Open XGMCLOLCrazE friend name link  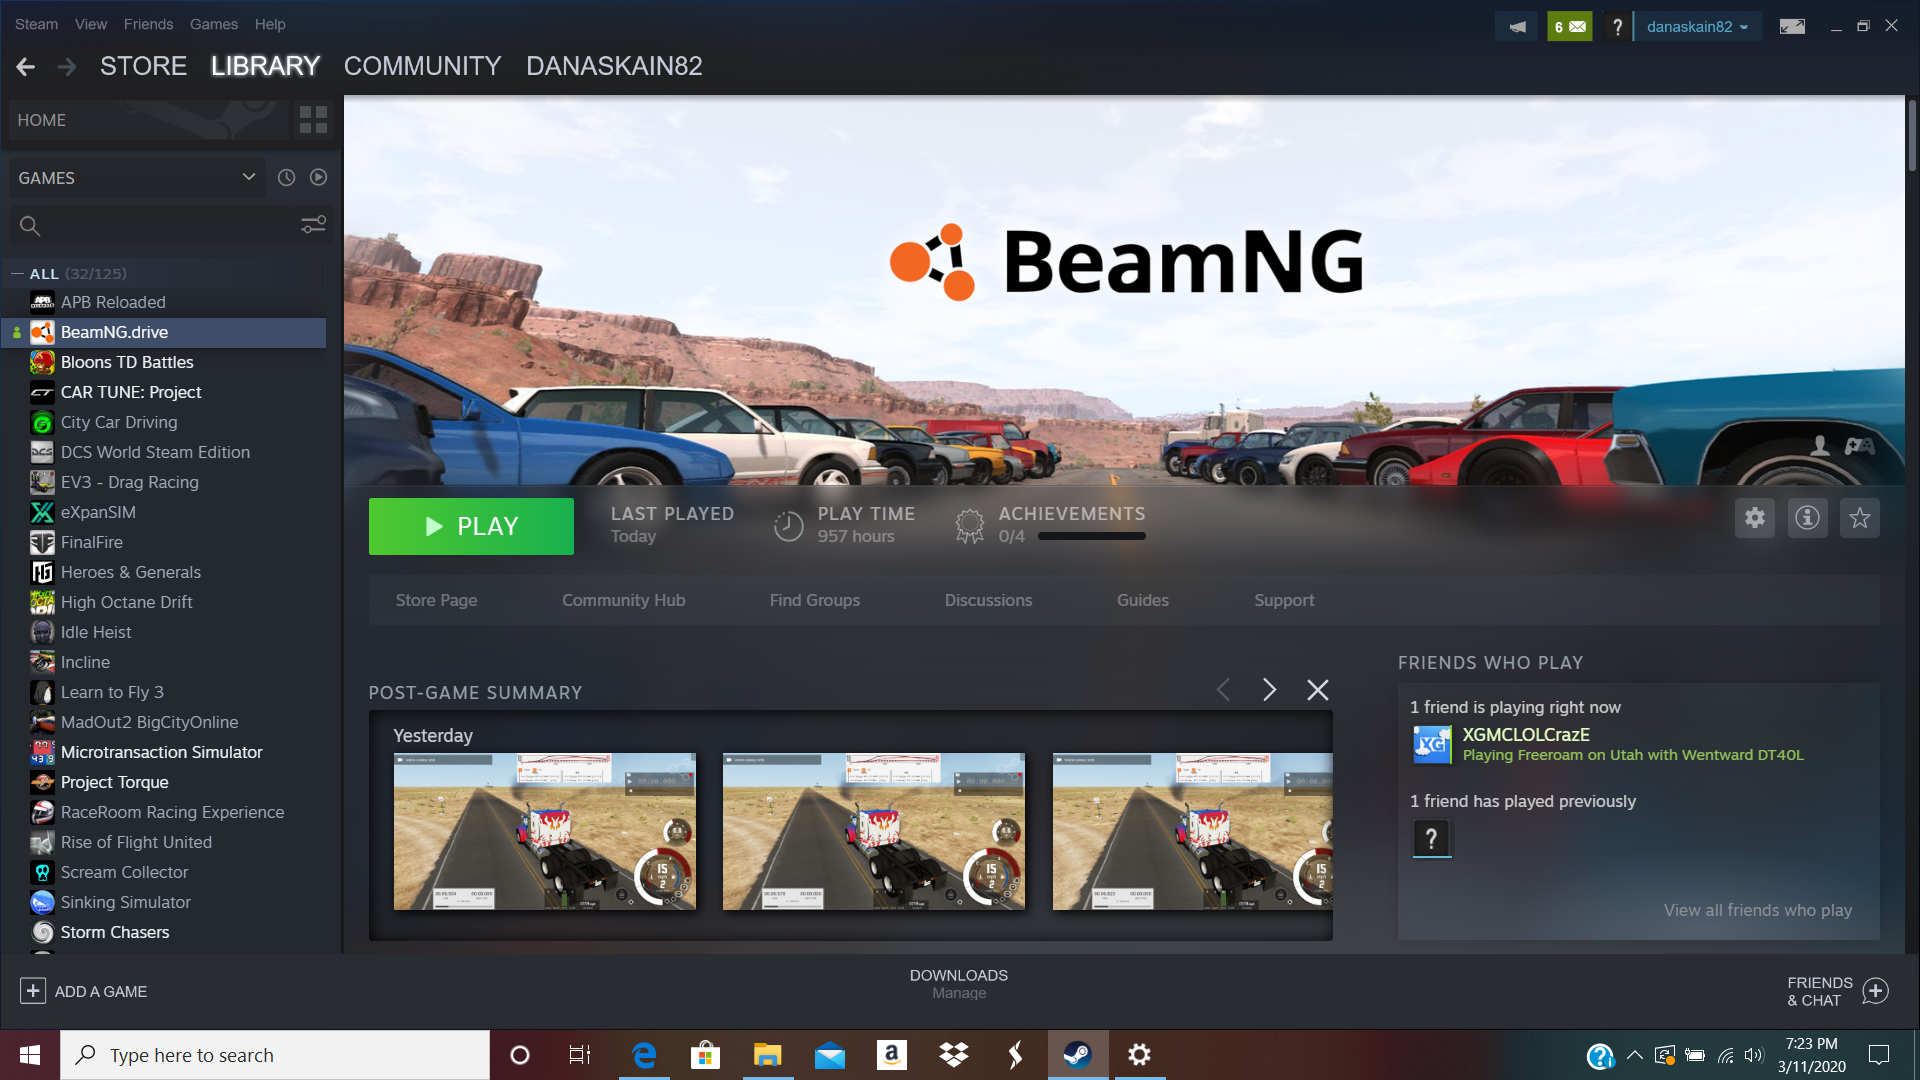tap(1526, 734)
